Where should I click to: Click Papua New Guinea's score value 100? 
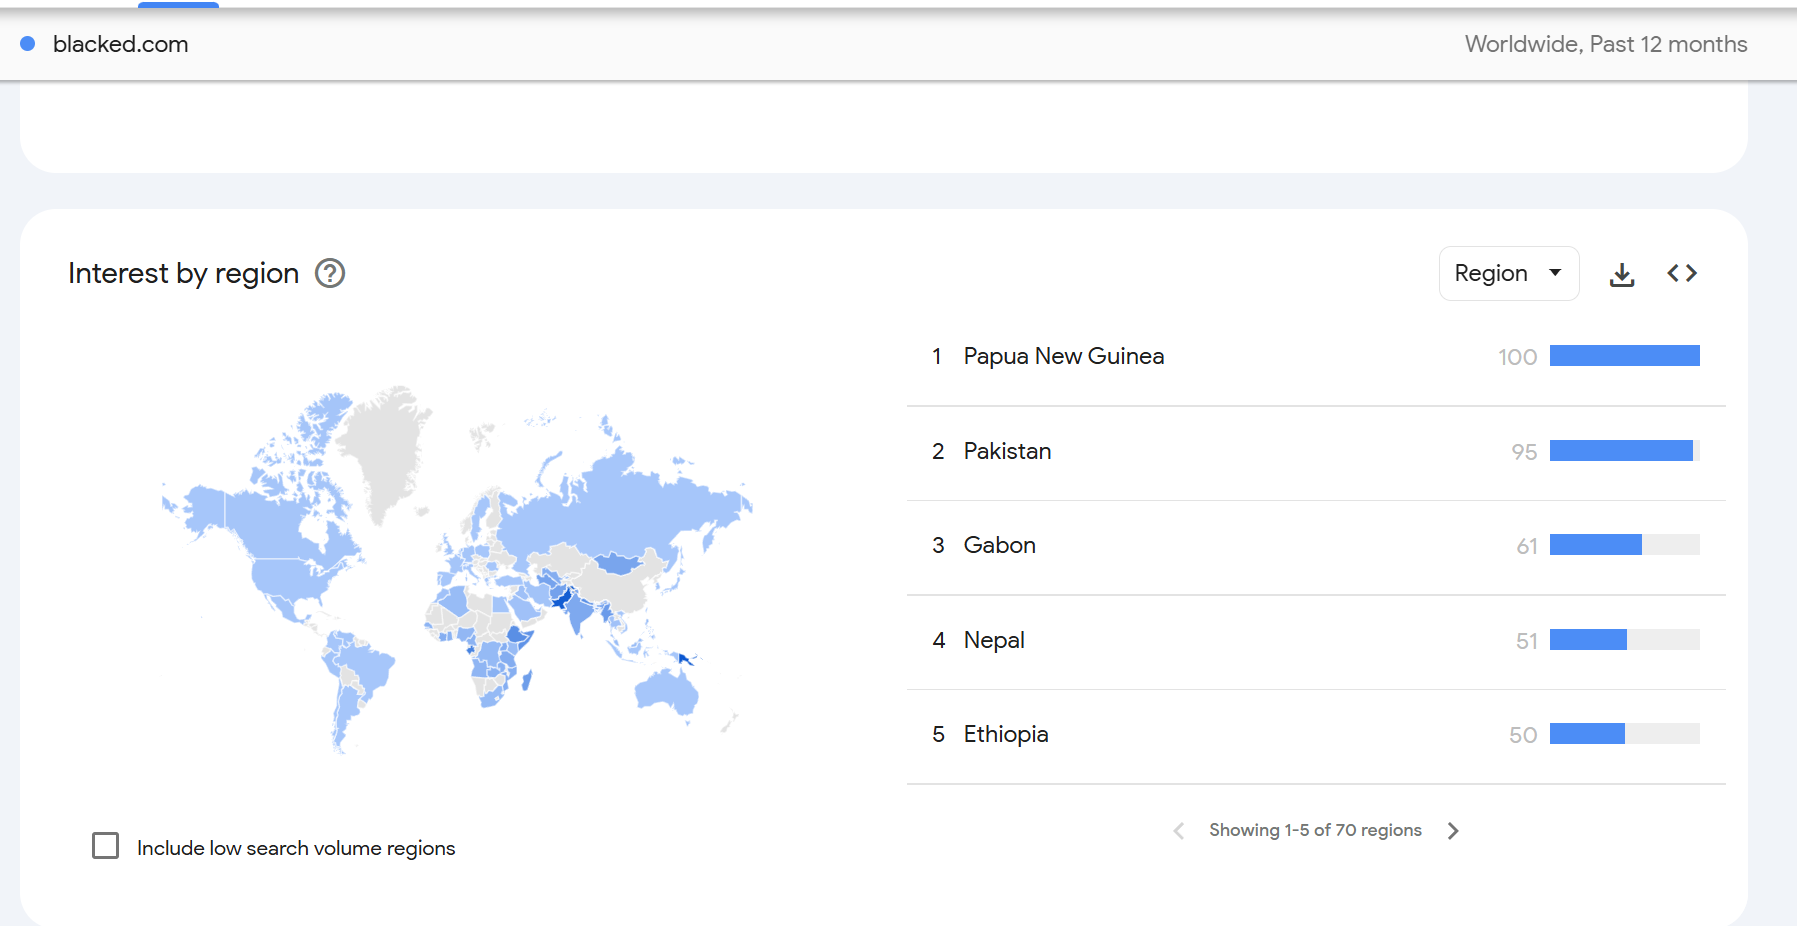click(1518, 357)
